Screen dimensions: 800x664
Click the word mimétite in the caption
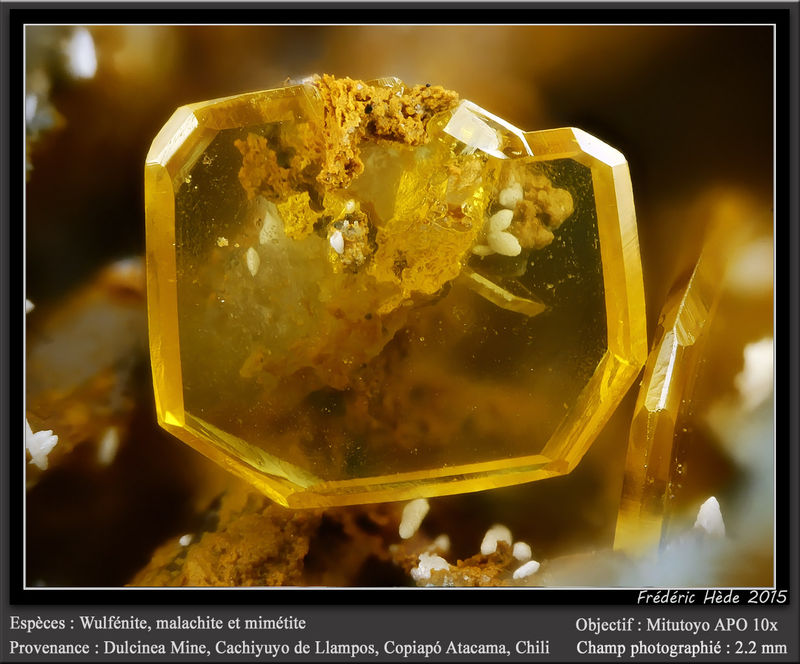(274, 623)
